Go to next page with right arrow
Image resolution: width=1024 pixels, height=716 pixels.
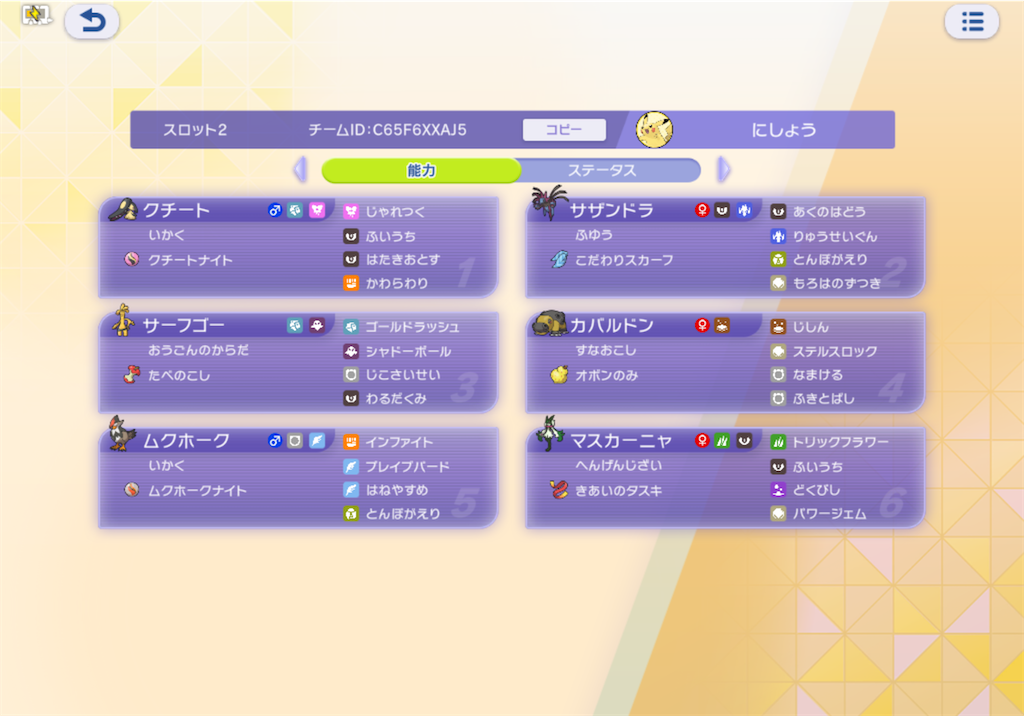pyautogui.click(x=724, y=170)
